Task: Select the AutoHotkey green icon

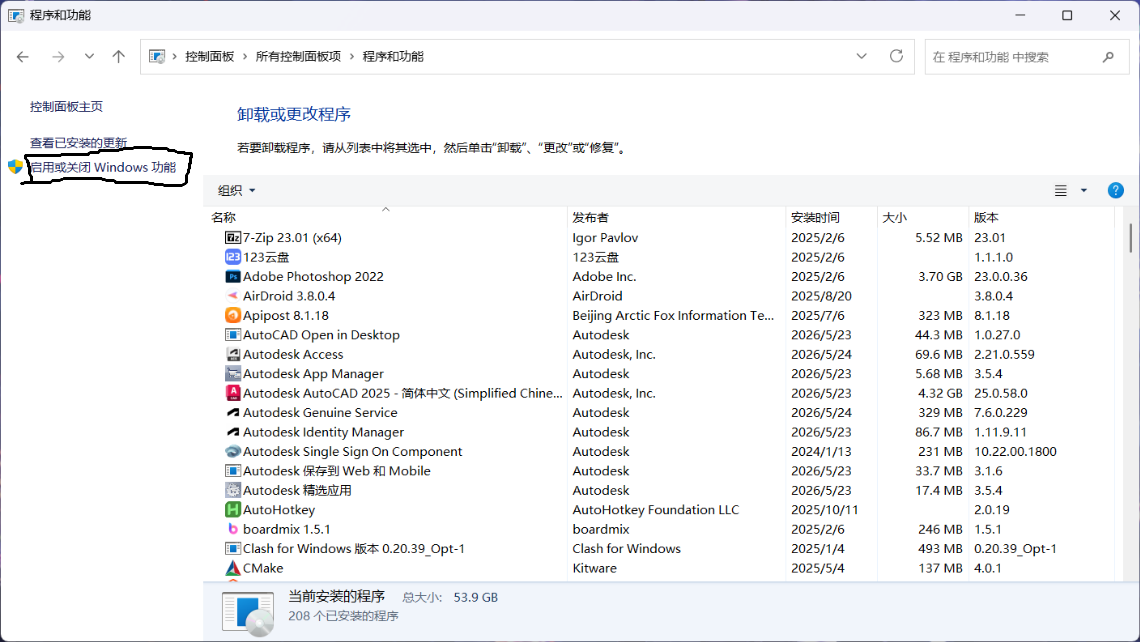Action: click(x=233, y=510)
